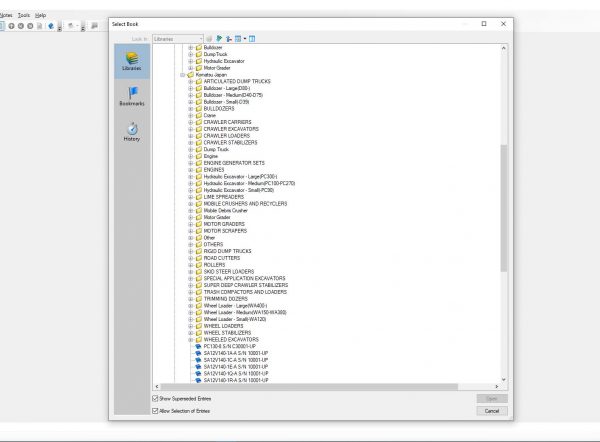The width and height of the screenshot is (600, 442).
Task: Click the horizontal scrollbar thumb
Action: (x=309, y=387)
